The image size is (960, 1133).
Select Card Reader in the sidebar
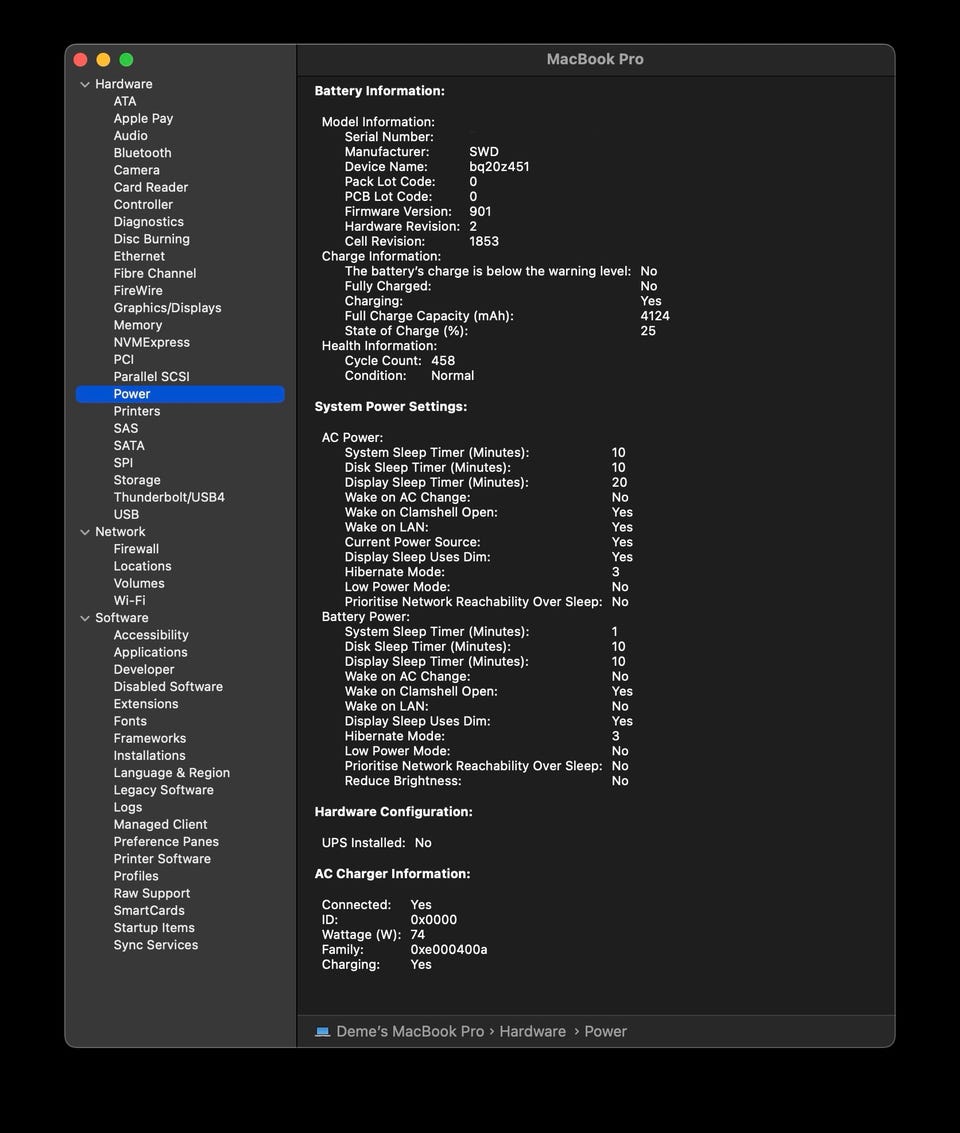[150, 187]
